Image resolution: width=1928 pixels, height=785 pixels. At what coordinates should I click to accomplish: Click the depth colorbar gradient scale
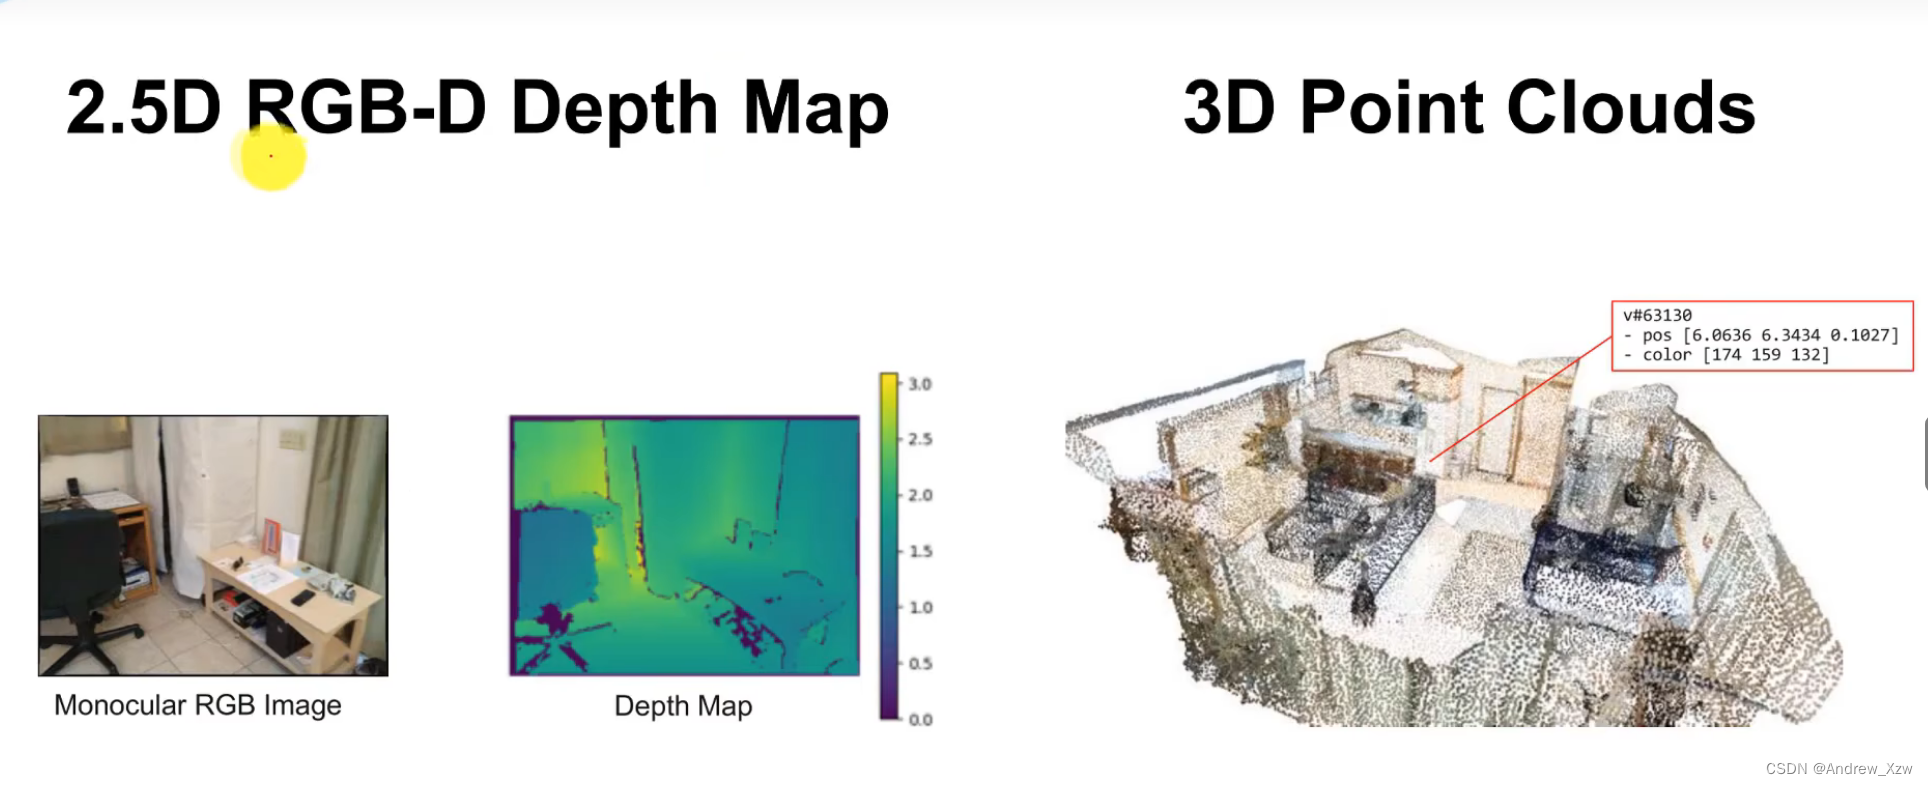point(889,546)
